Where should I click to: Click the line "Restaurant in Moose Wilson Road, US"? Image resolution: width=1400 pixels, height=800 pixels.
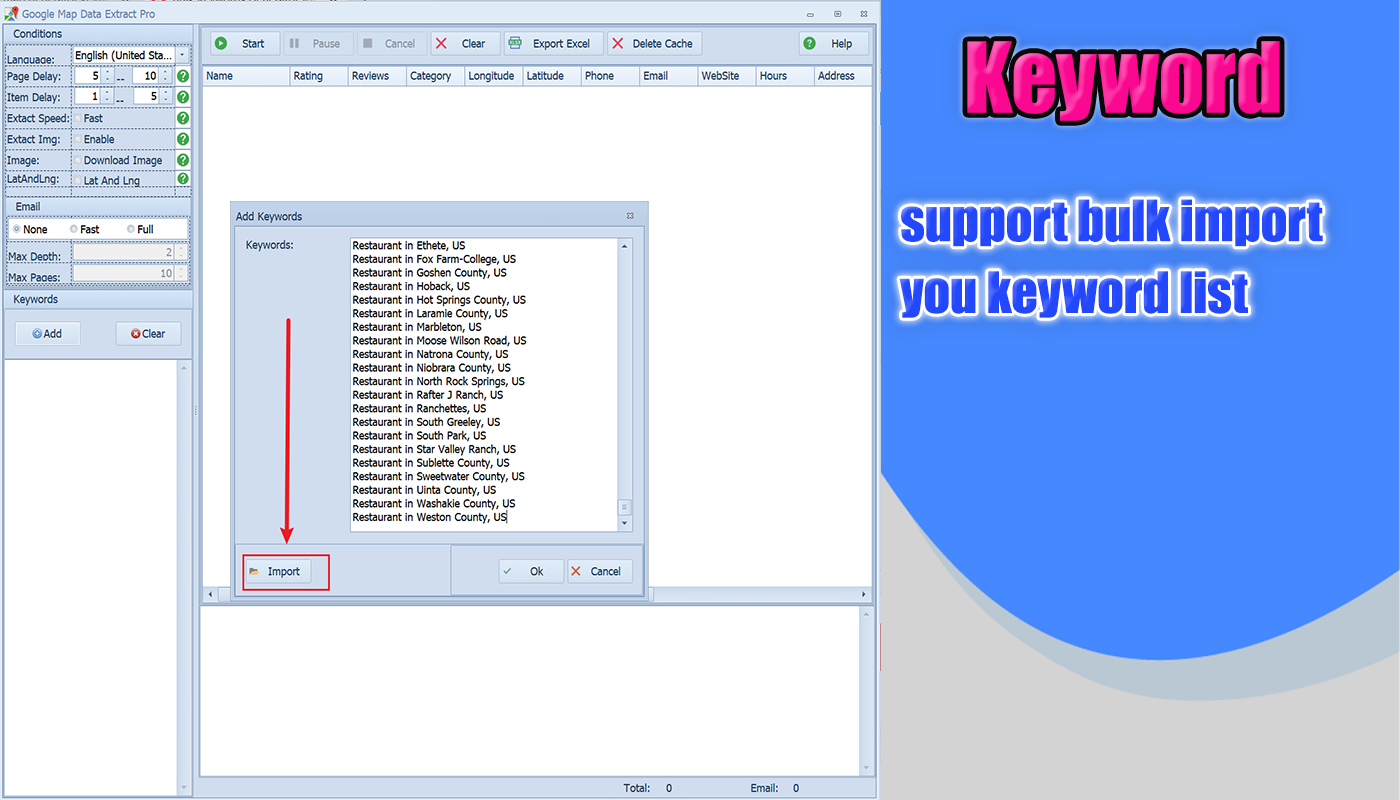point(440,340)
